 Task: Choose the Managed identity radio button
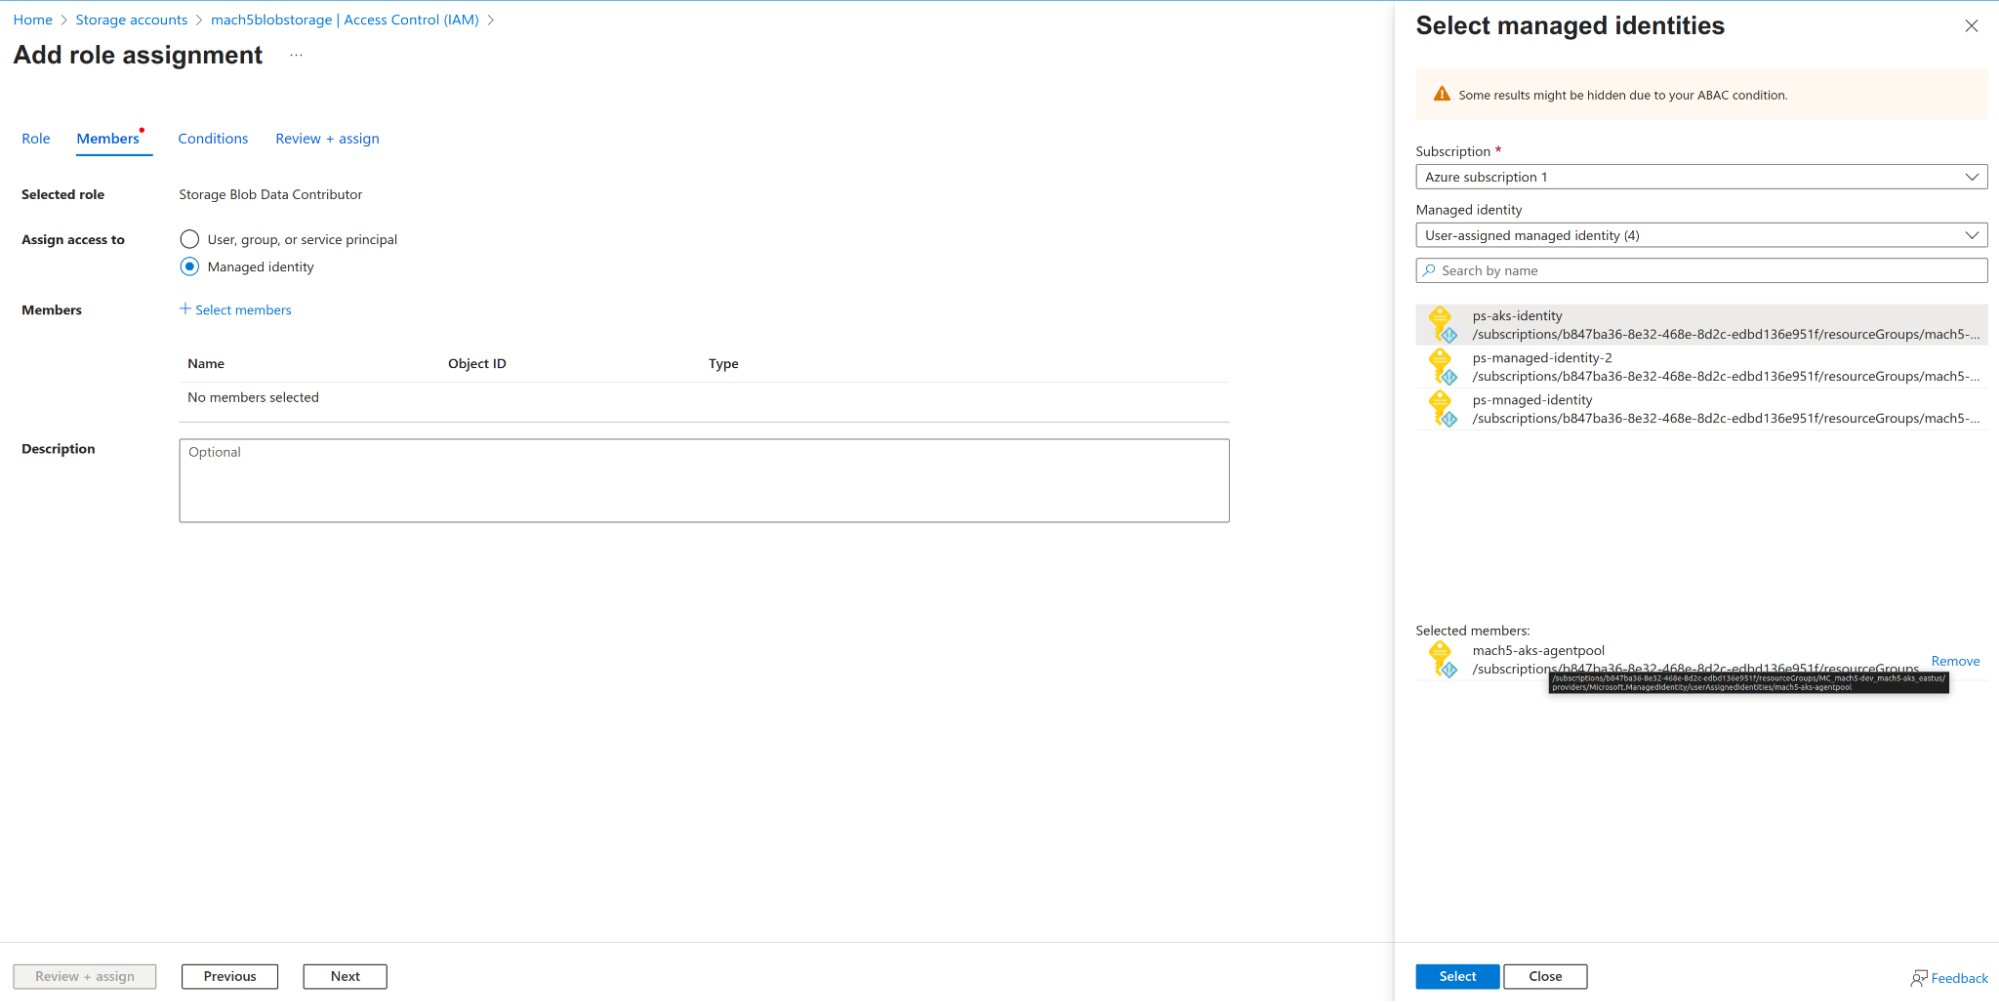click(189, 266)
